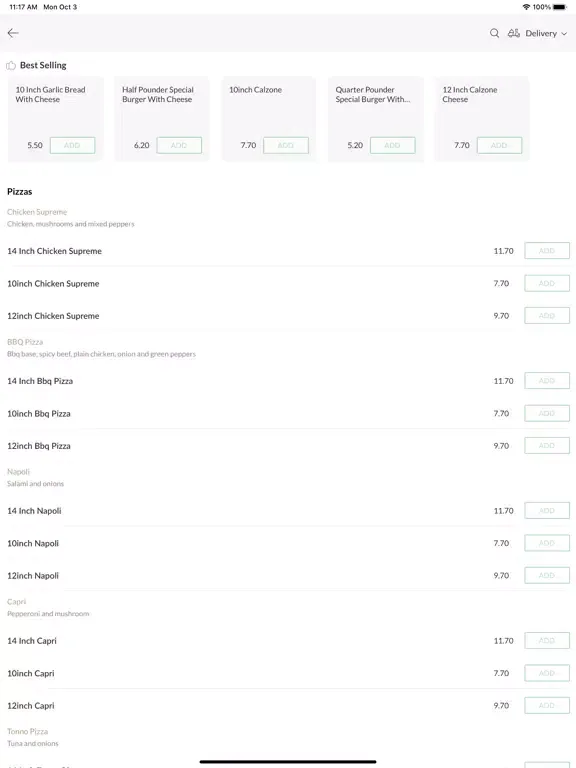
Task: Add Quarter Pounder Special Burger
Action: 392,145
